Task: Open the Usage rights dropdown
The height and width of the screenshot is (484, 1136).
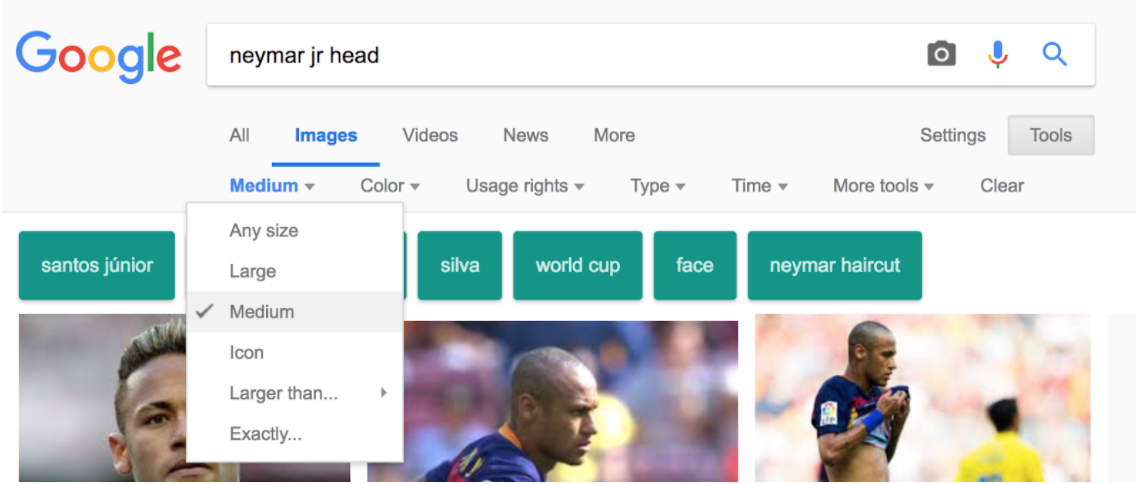Action: 525,186
